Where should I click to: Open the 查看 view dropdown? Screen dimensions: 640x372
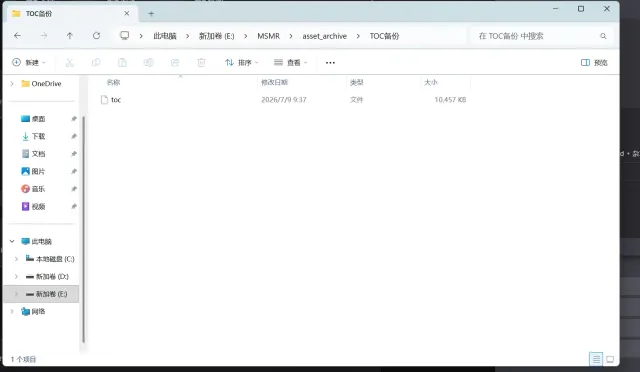[x=291, y=62]
